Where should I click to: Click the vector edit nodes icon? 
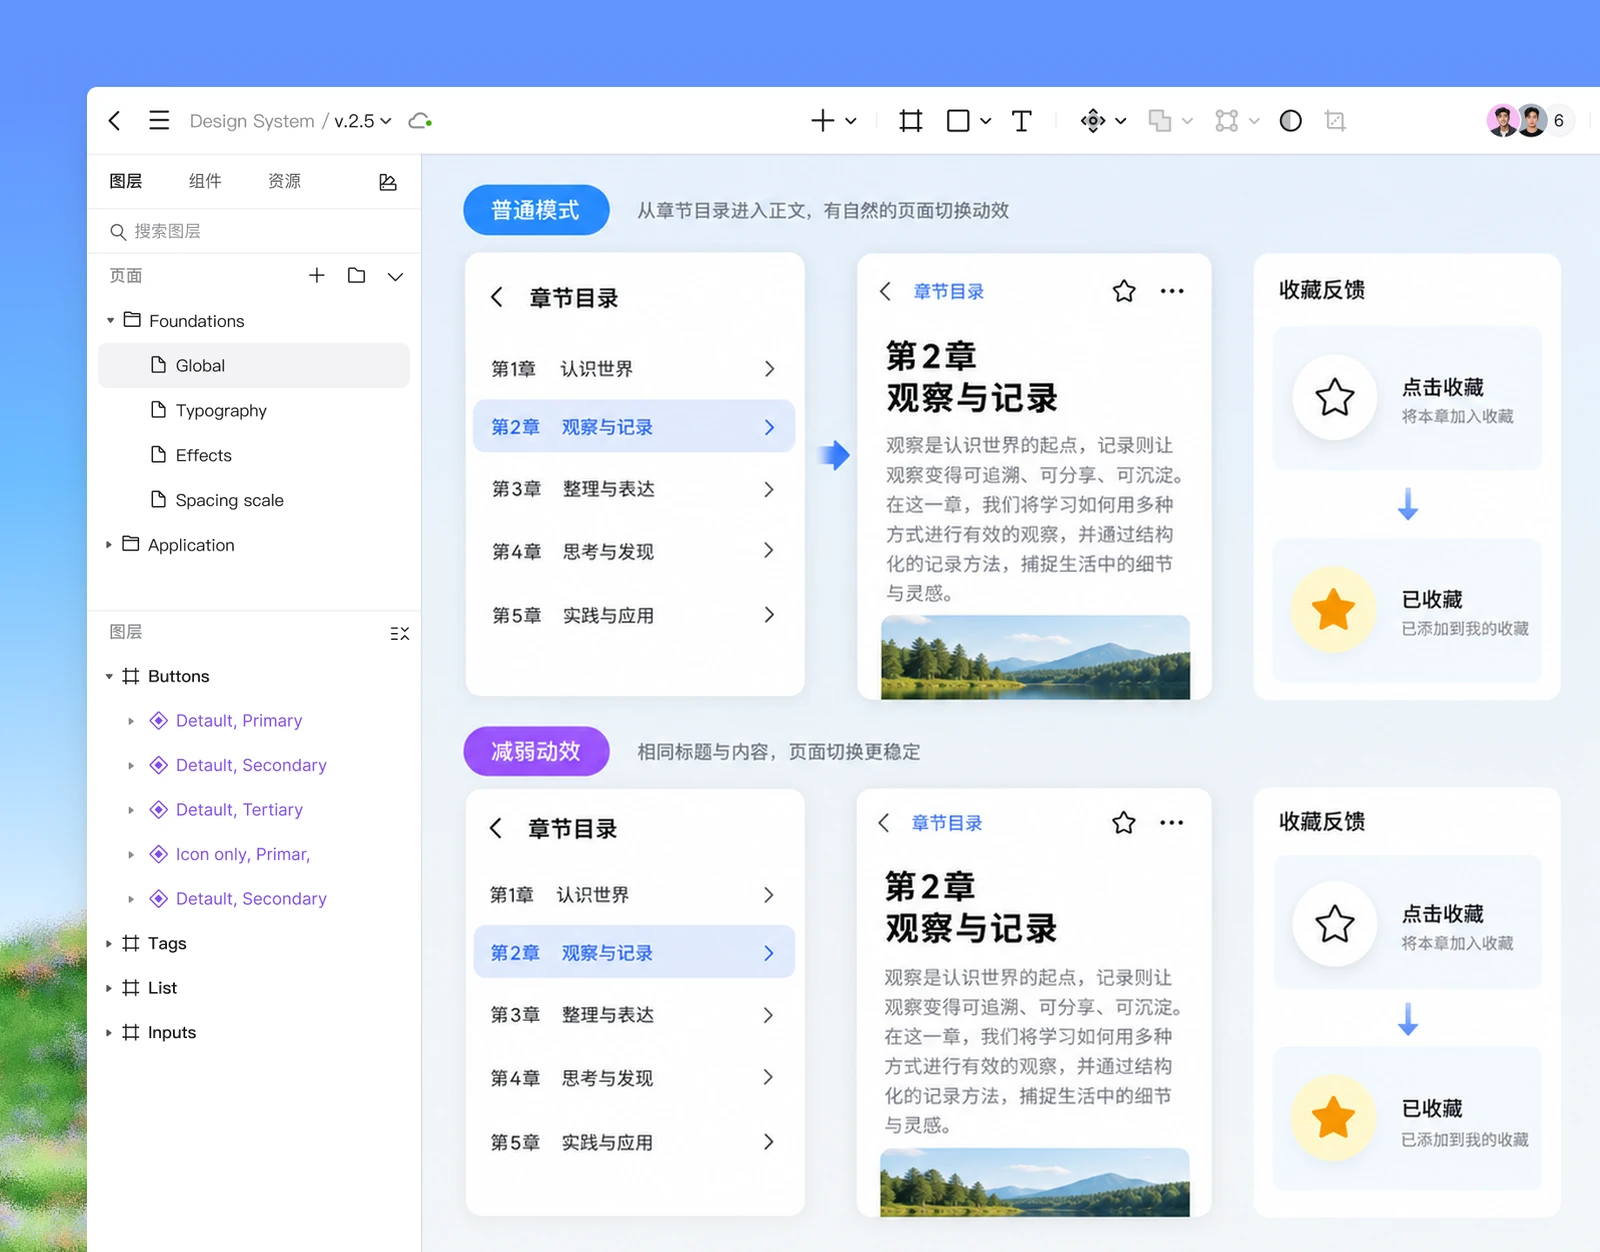click(x=1227, y=121)
